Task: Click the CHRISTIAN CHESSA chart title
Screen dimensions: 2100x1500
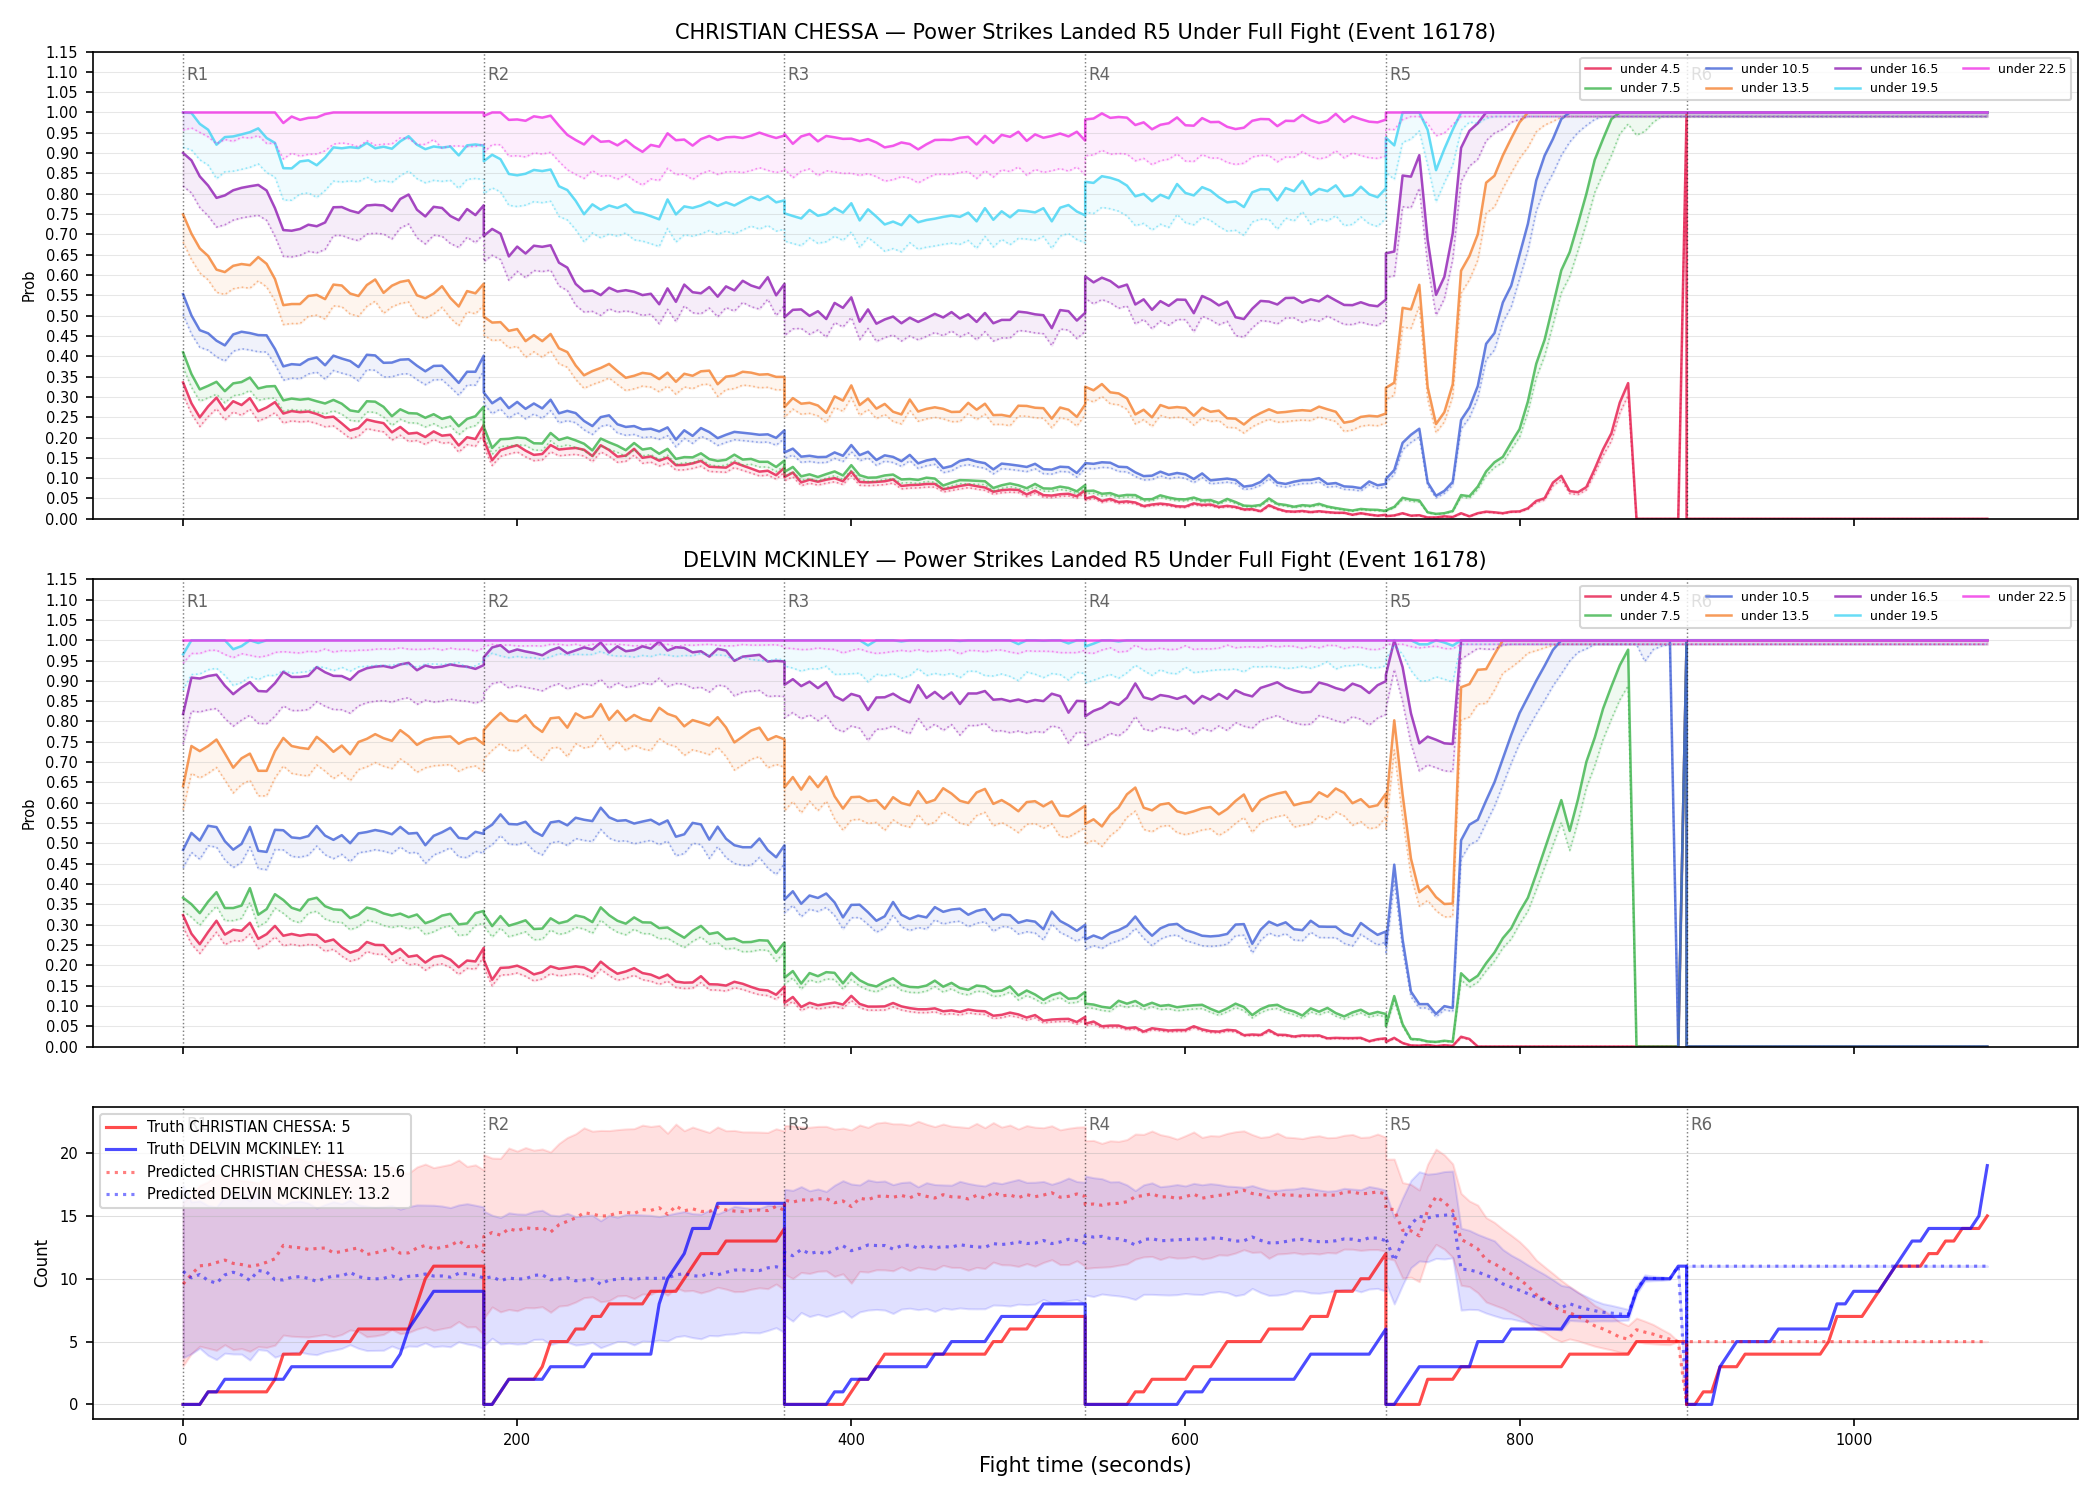Action: point(1085,32)
